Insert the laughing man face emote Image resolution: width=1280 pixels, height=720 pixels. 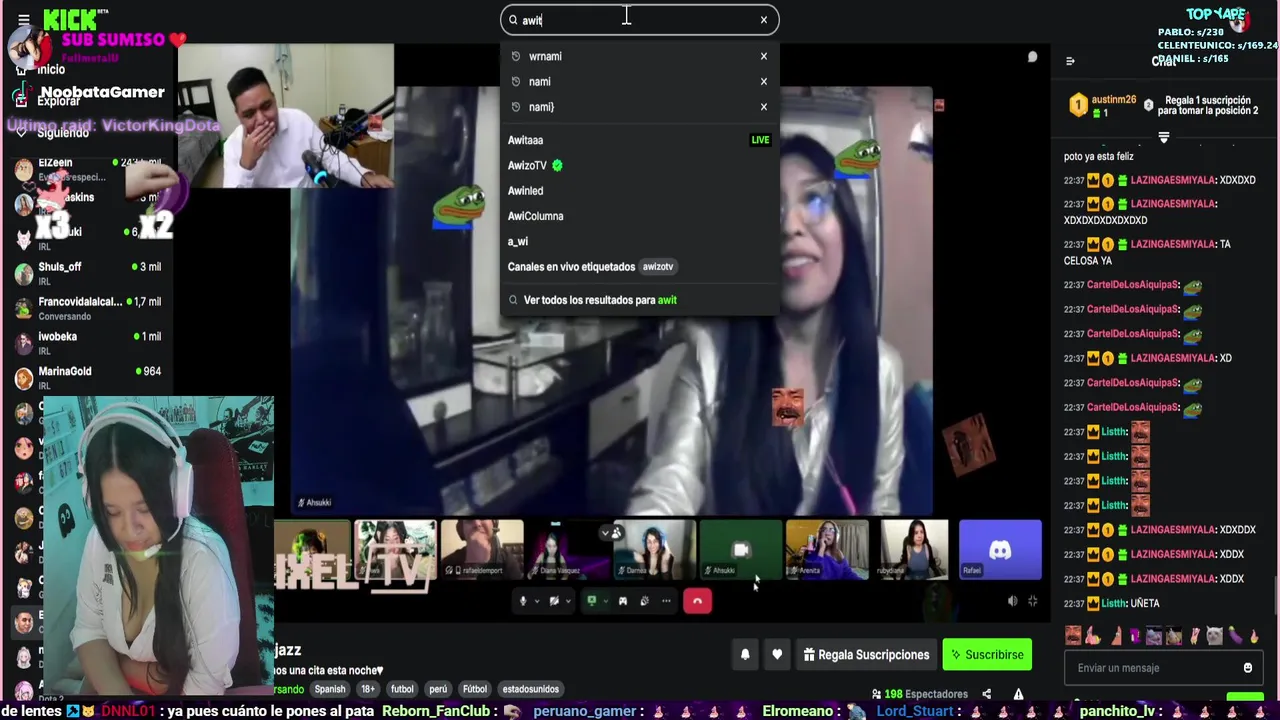click(1074, 635)
